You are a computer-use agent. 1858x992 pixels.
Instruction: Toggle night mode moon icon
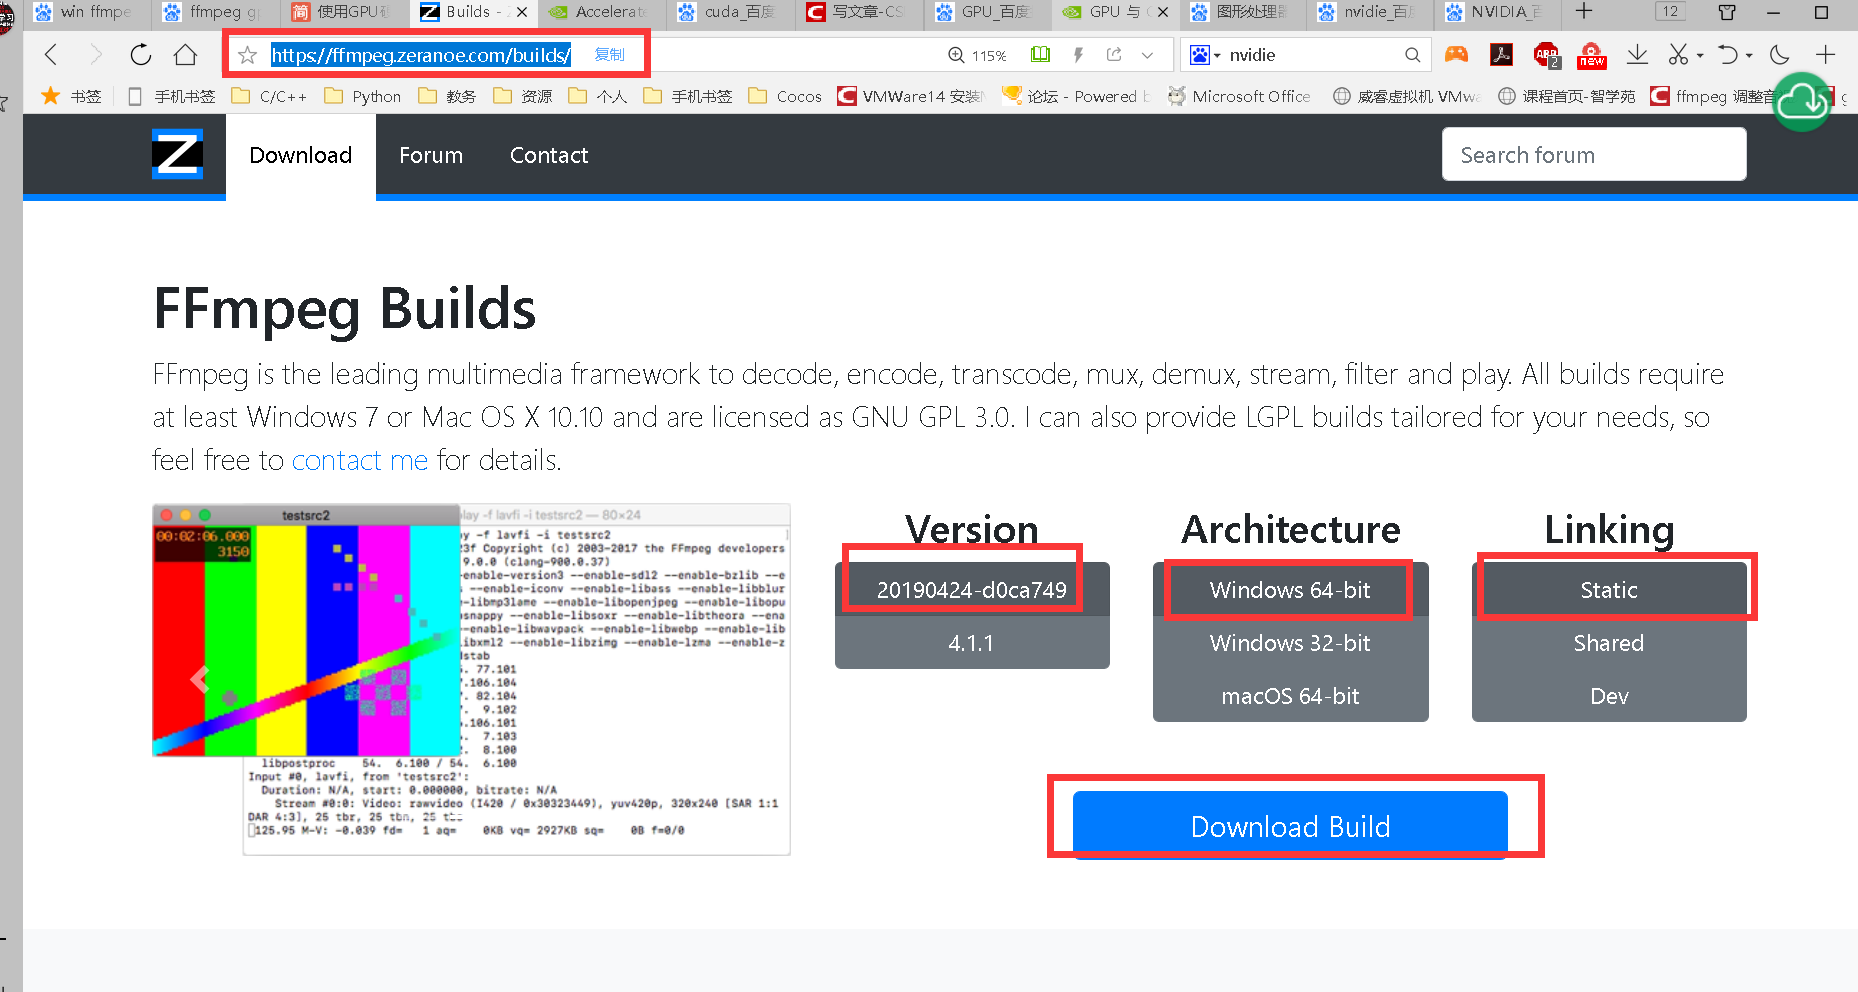click(1779, 54)
